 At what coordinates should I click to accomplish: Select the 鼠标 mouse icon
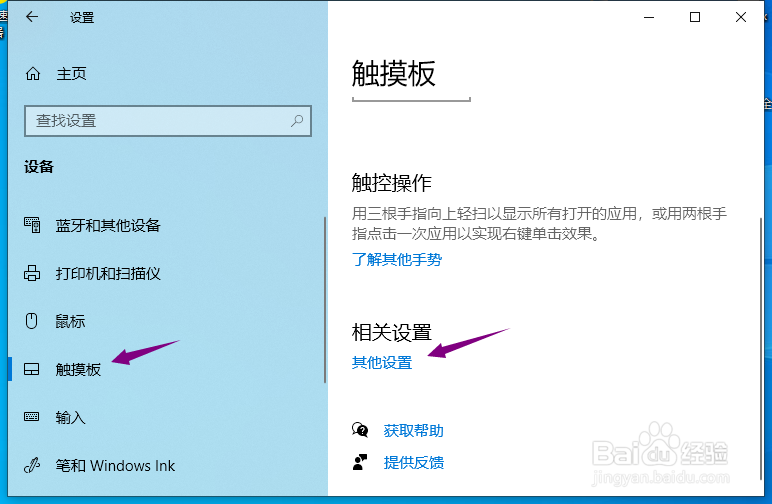(32, 321)
